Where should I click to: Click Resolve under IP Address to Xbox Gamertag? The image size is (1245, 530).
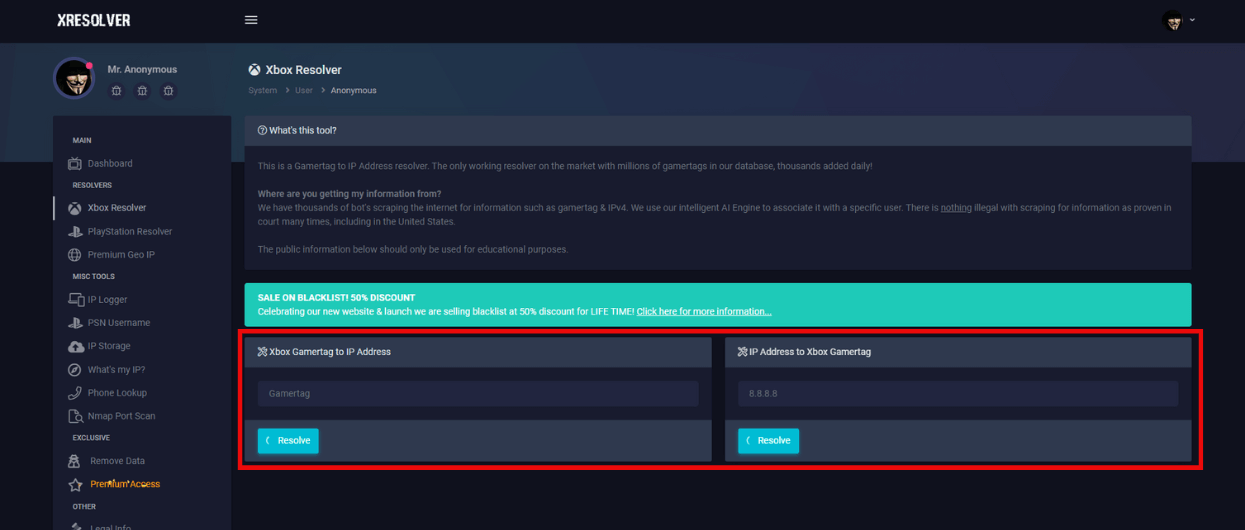tap(768, 441)
